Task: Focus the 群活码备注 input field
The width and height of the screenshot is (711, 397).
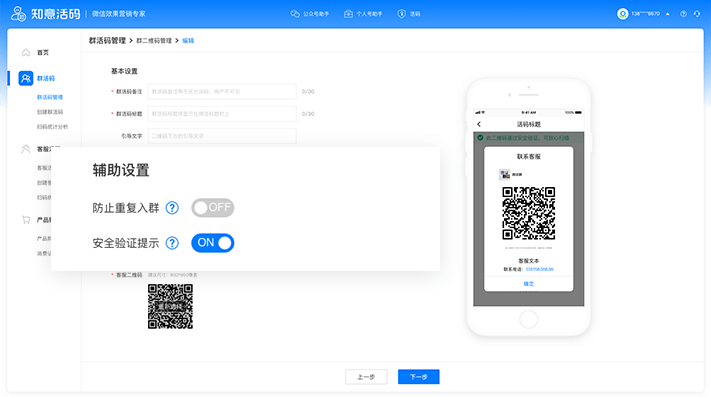Action: [x=222, y=92]
